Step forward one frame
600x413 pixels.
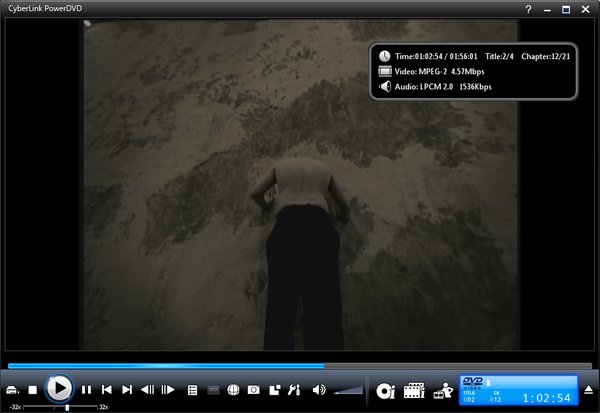[x=168, y=390]
